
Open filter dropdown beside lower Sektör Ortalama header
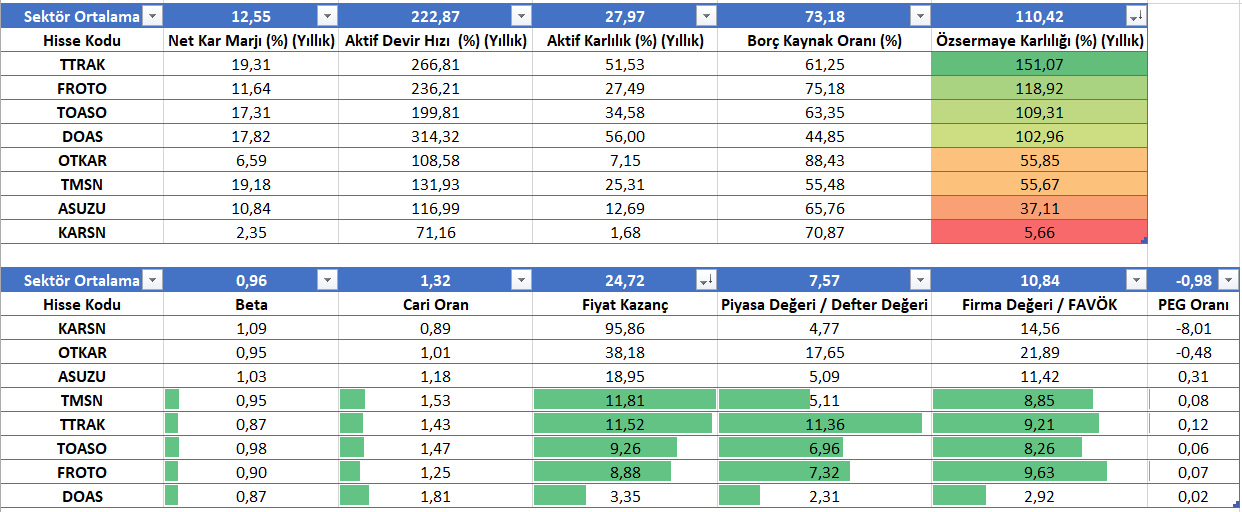[151, 280]
